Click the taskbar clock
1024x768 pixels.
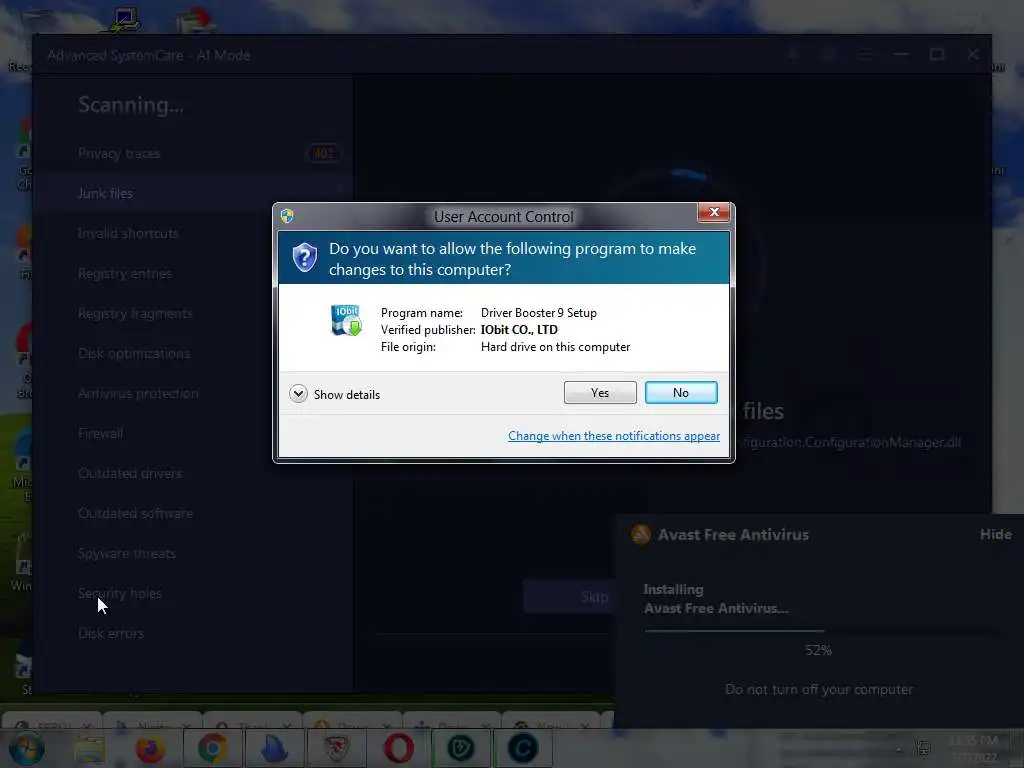click(x=973, y=748)
